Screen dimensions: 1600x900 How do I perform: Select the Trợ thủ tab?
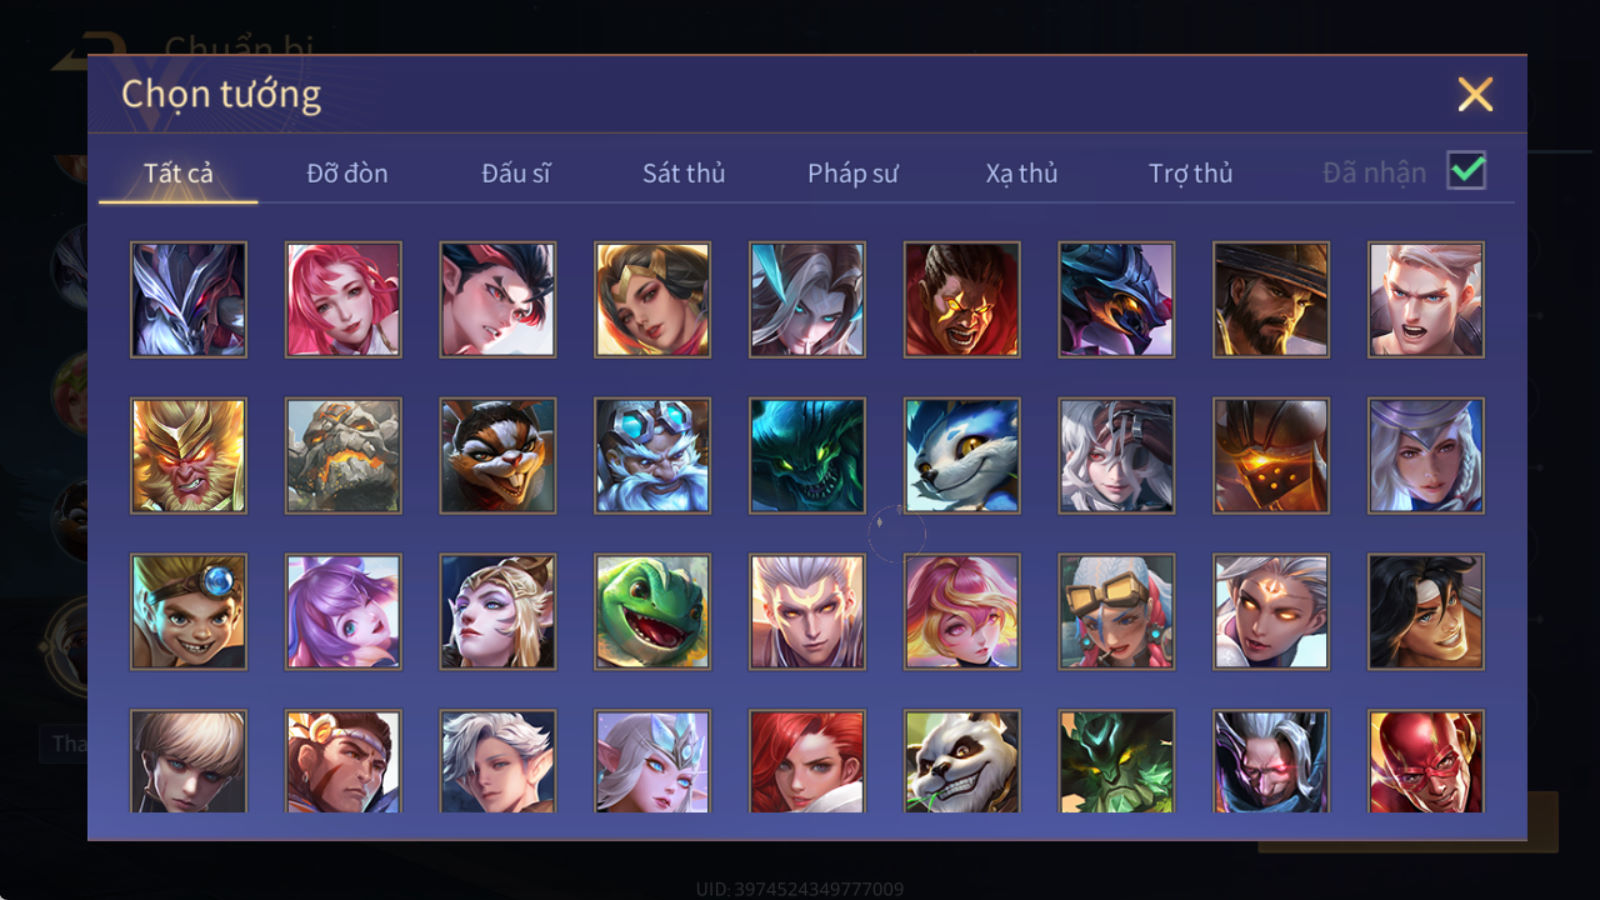click(1190, 173)
